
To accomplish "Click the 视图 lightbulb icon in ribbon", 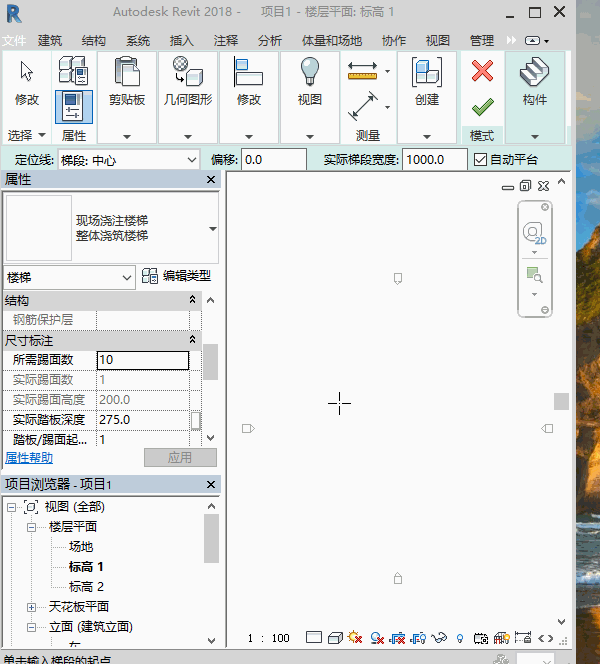I will coord(310,73).
